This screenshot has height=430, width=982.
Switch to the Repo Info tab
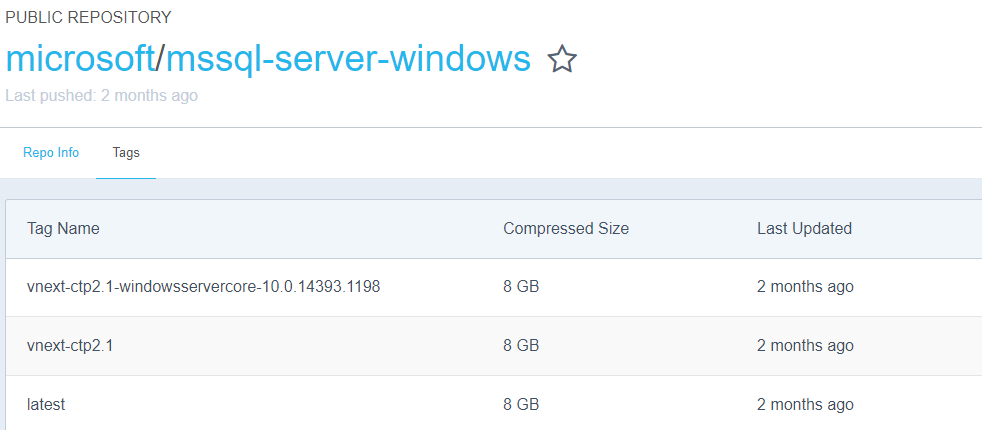tap(51, 153)
